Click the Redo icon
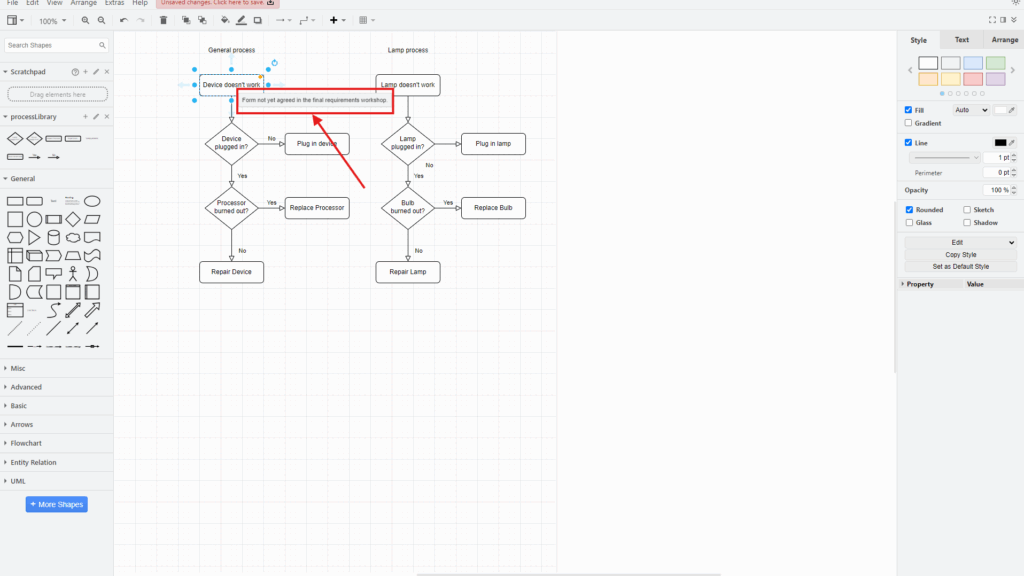The image size is (1024, 576). [x=141, y=19]
